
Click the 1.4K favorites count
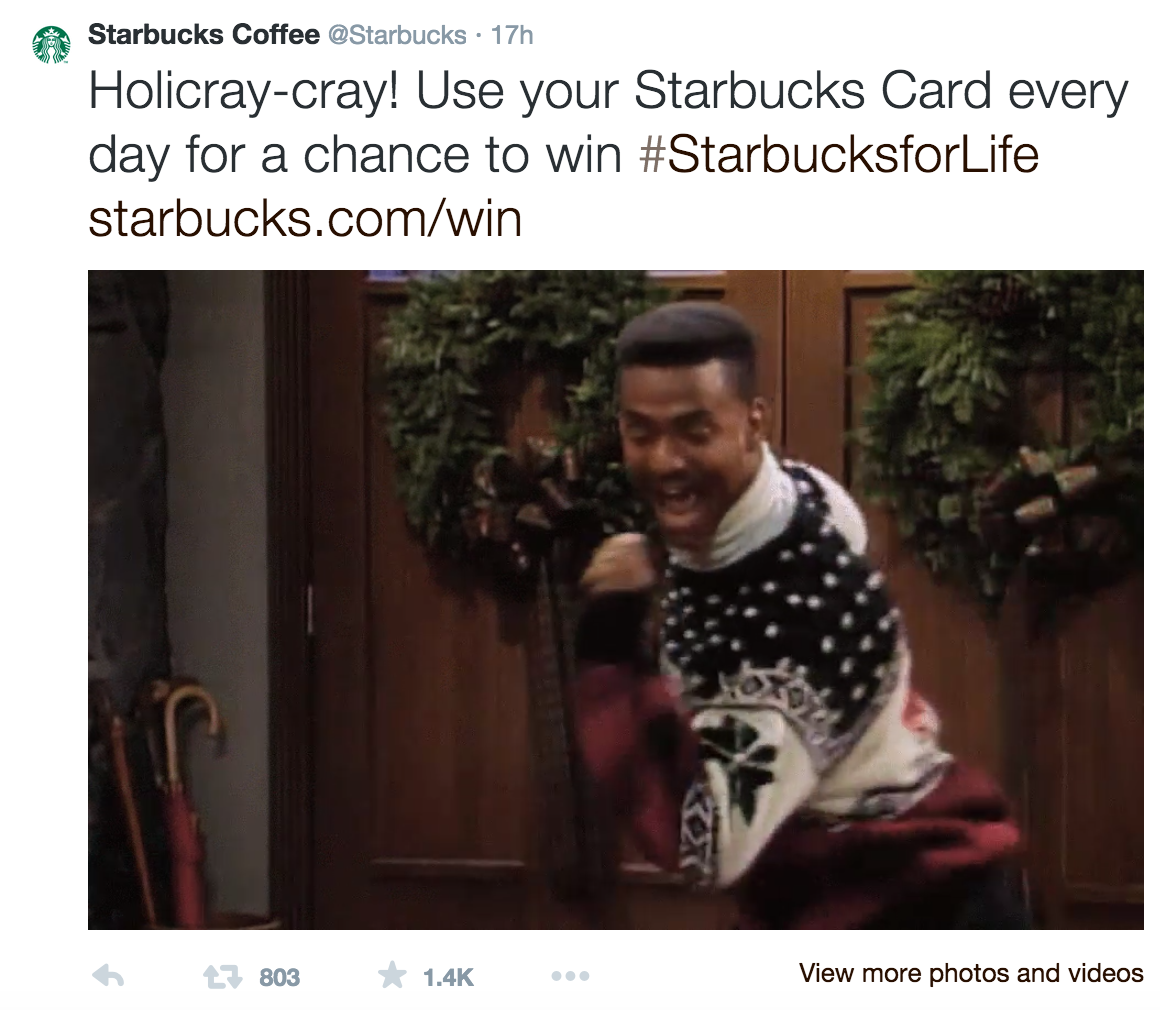(448, 977)
